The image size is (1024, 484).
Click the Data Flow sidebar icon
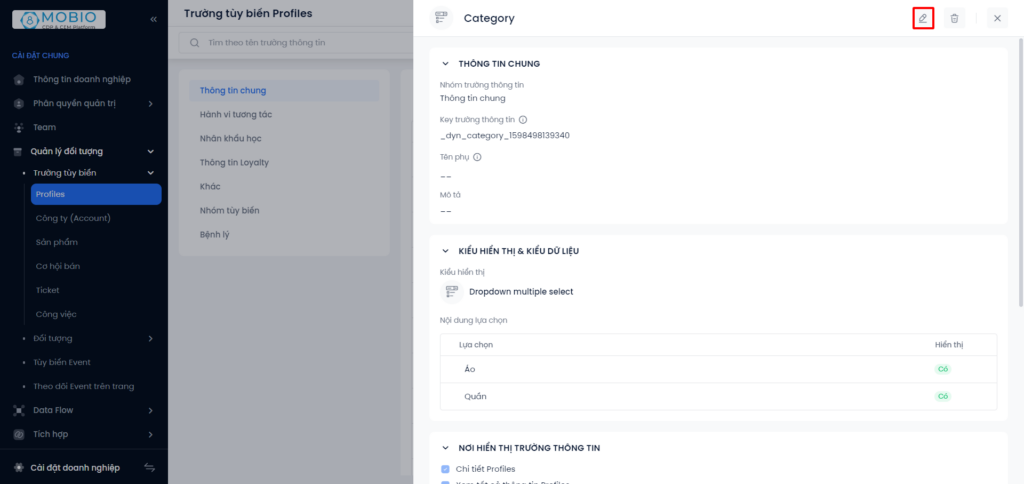(19, 410)
